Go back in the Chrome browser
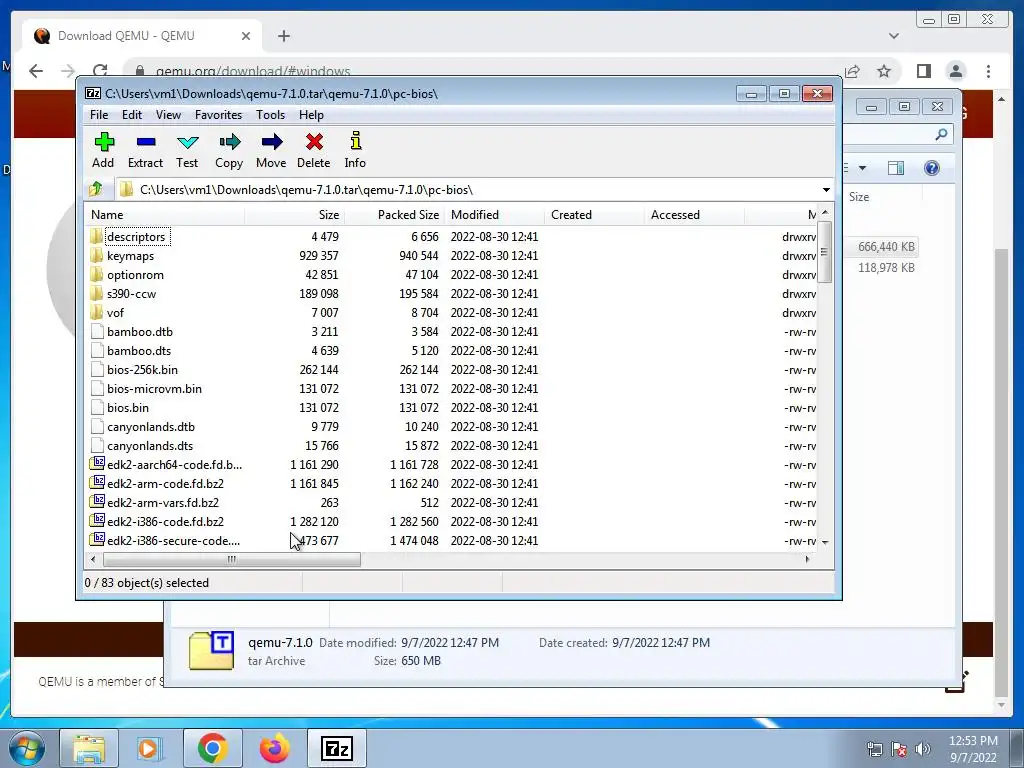The height and width of the screenshot is (768, 1024). tap(36, 71)
